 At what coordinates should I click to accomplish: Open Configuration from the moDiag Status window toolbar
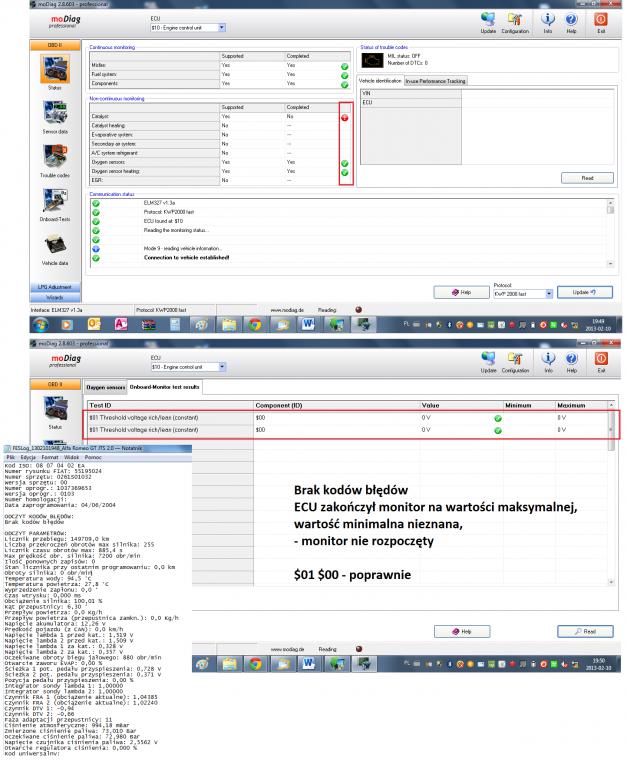515,23
